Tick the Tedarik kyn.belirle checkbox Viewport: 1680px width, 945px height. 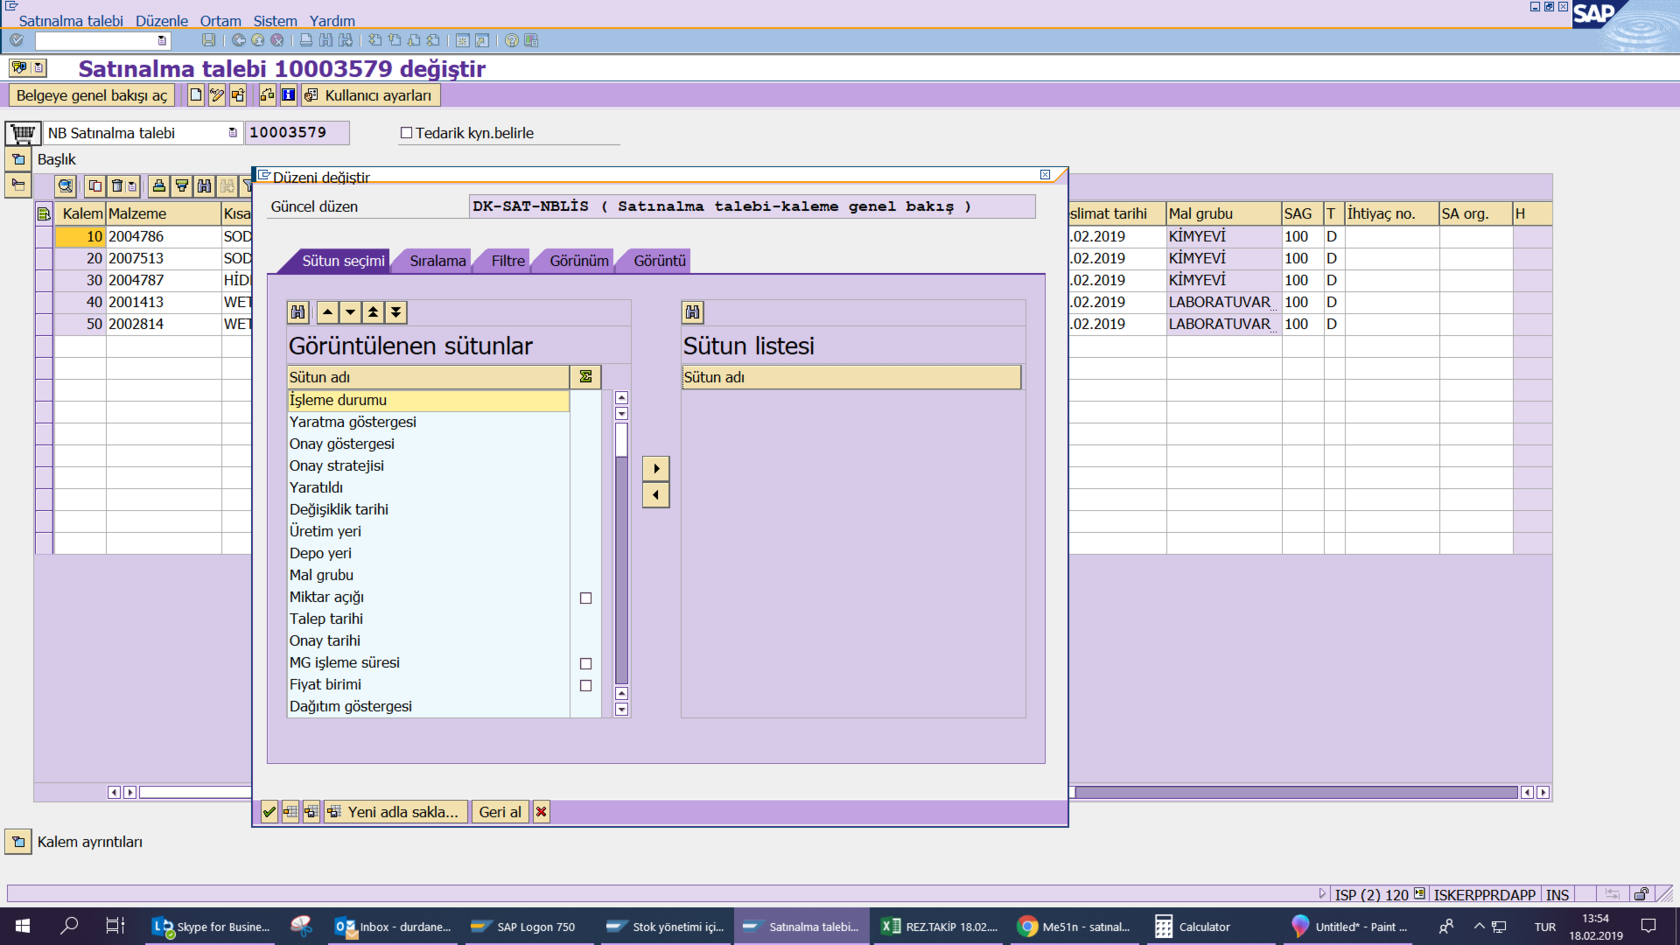(406, 133)
